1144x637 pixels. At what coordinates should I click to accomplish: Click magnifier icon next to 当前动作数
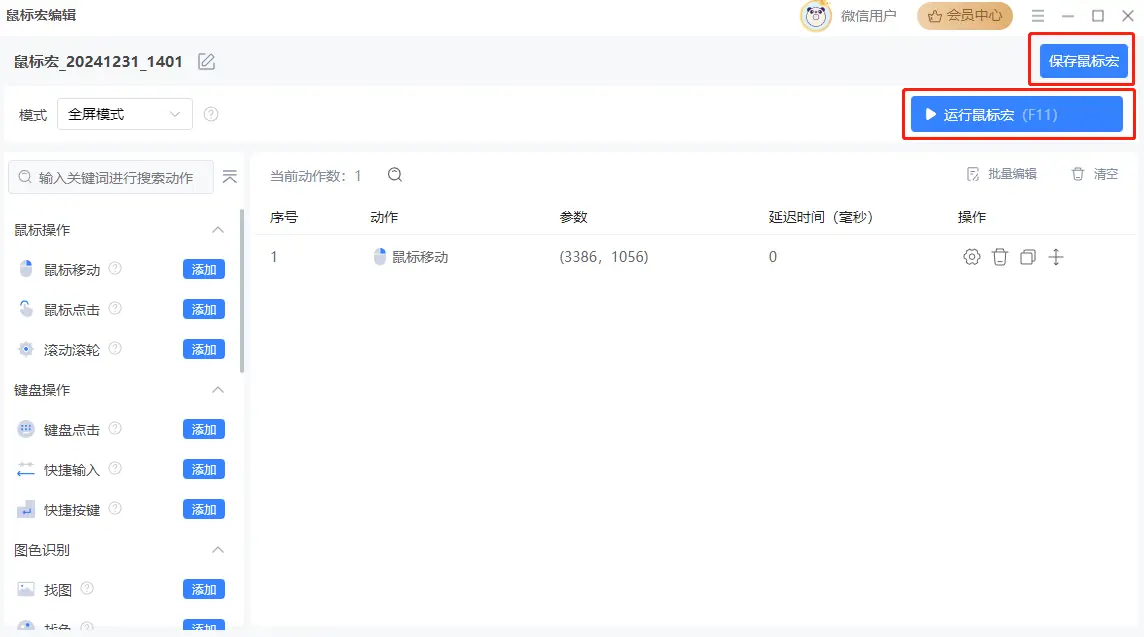point(394,174)
